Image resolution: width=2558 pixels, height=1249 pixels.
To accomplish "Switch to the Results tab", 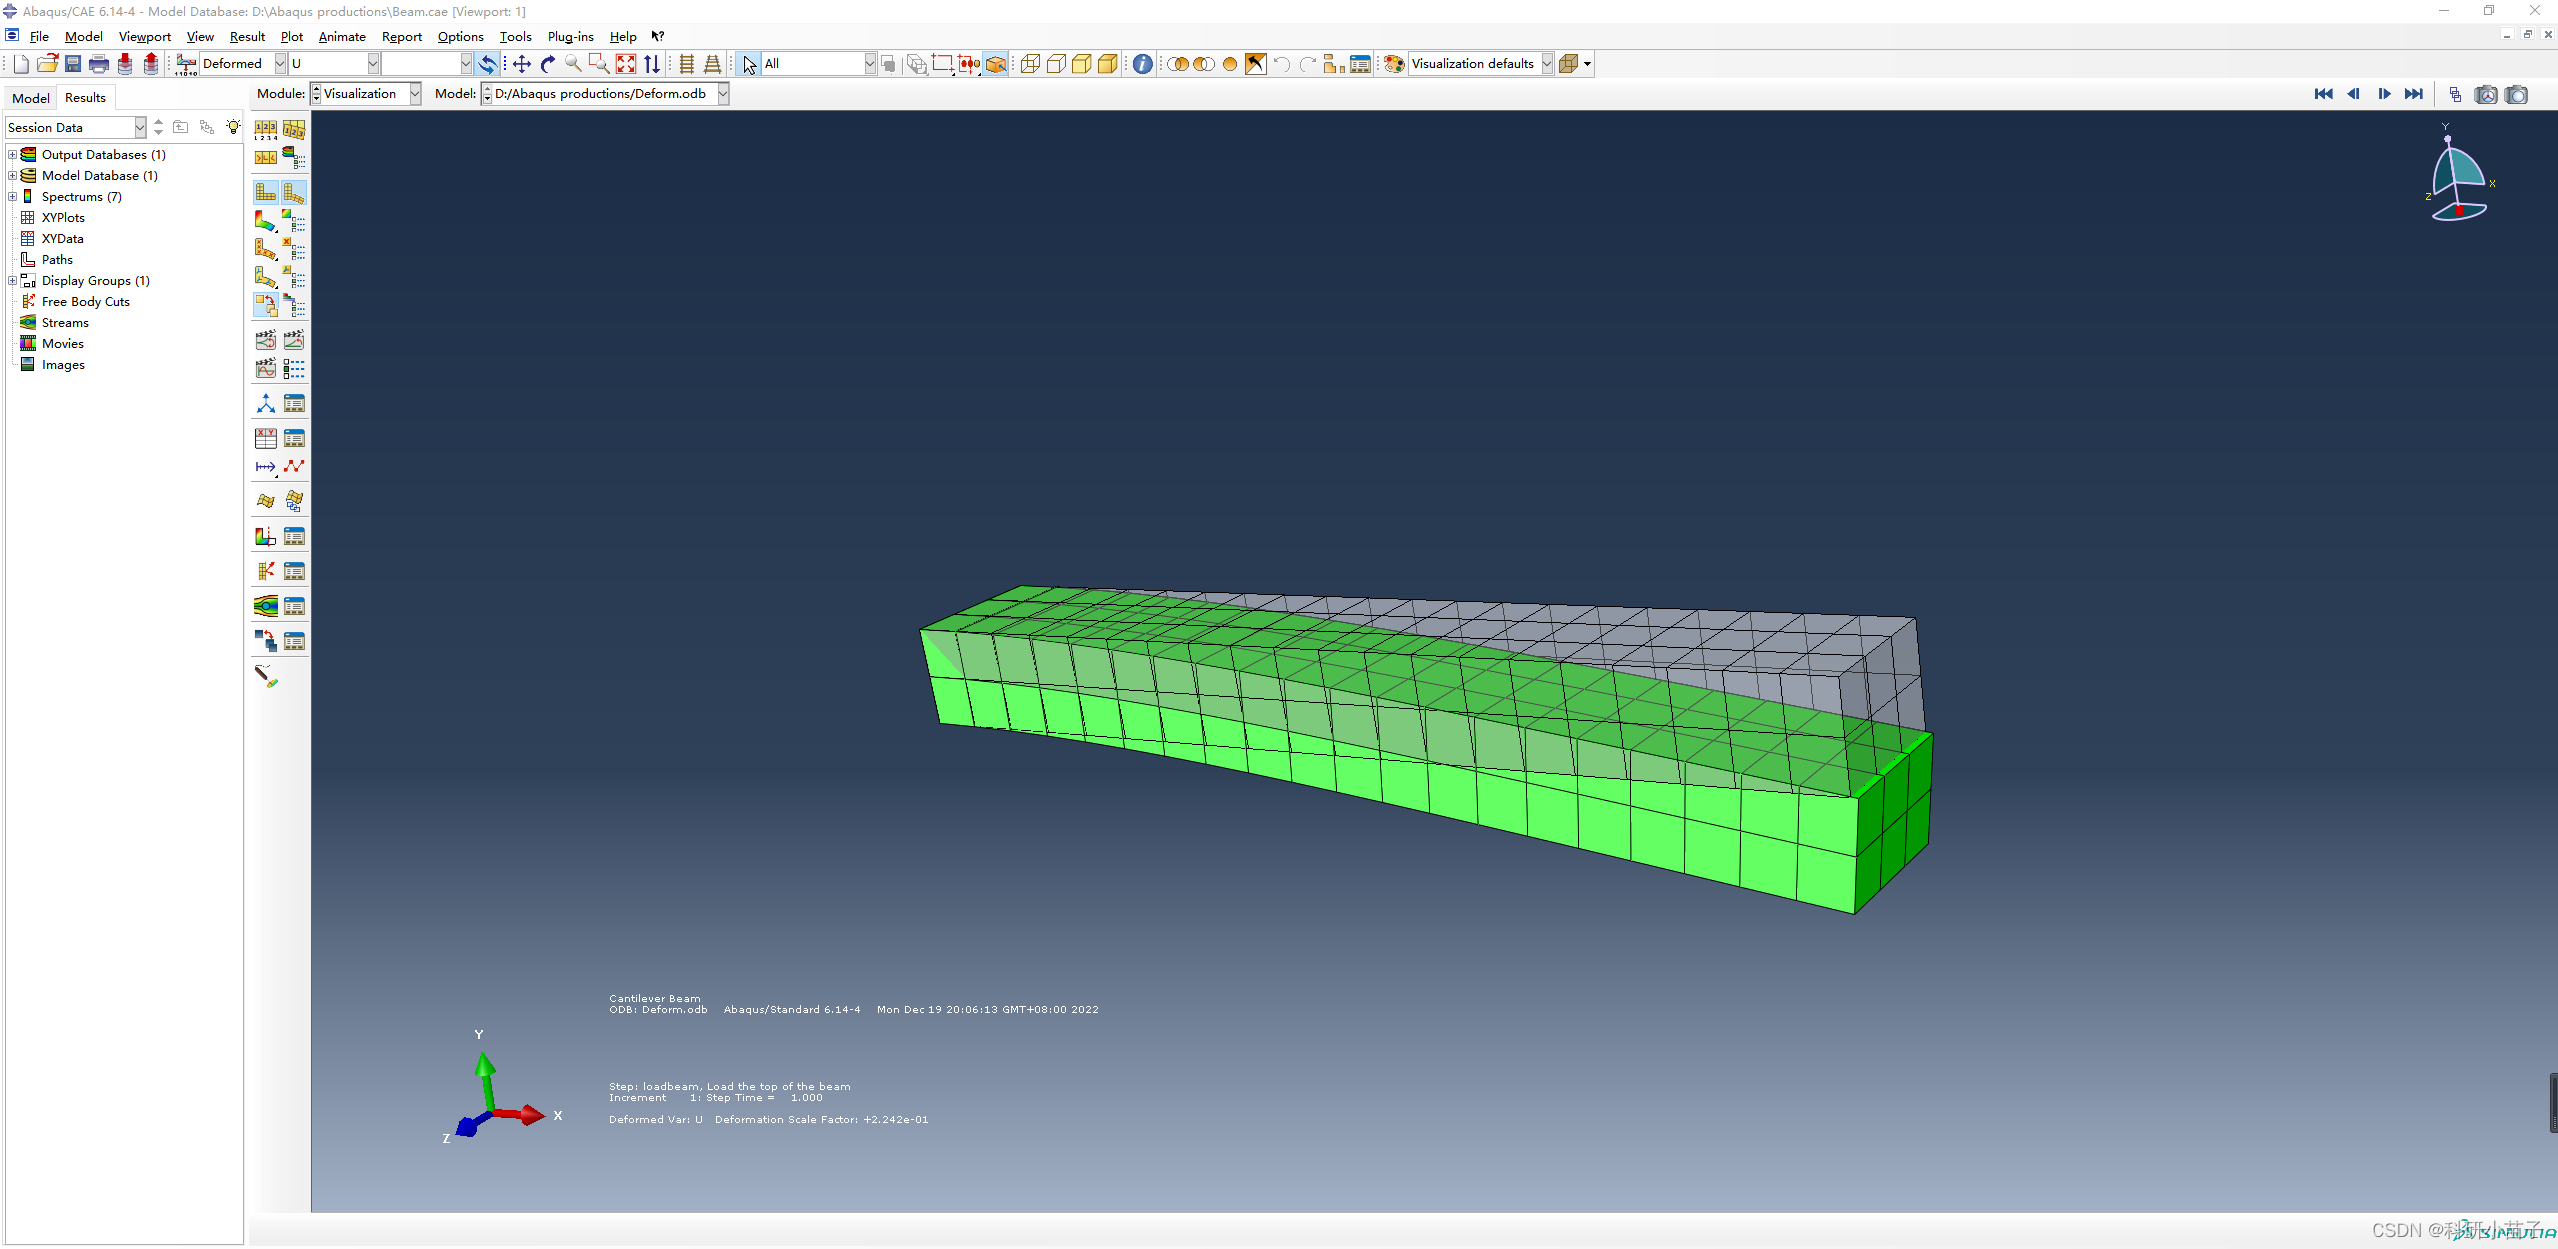I will 85,97.
